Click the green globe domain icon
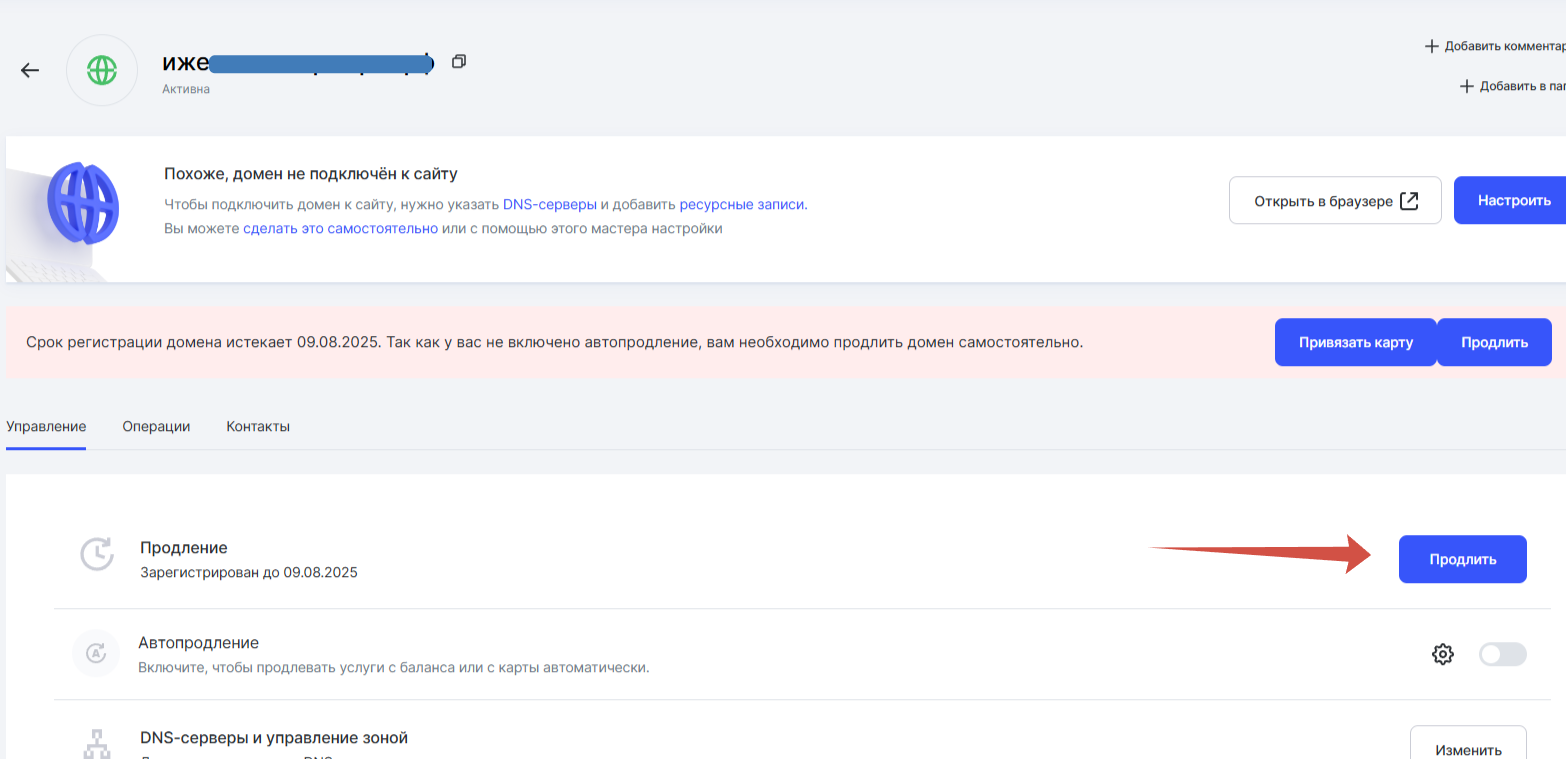1566x759 pixels. [x=101, y=70]
